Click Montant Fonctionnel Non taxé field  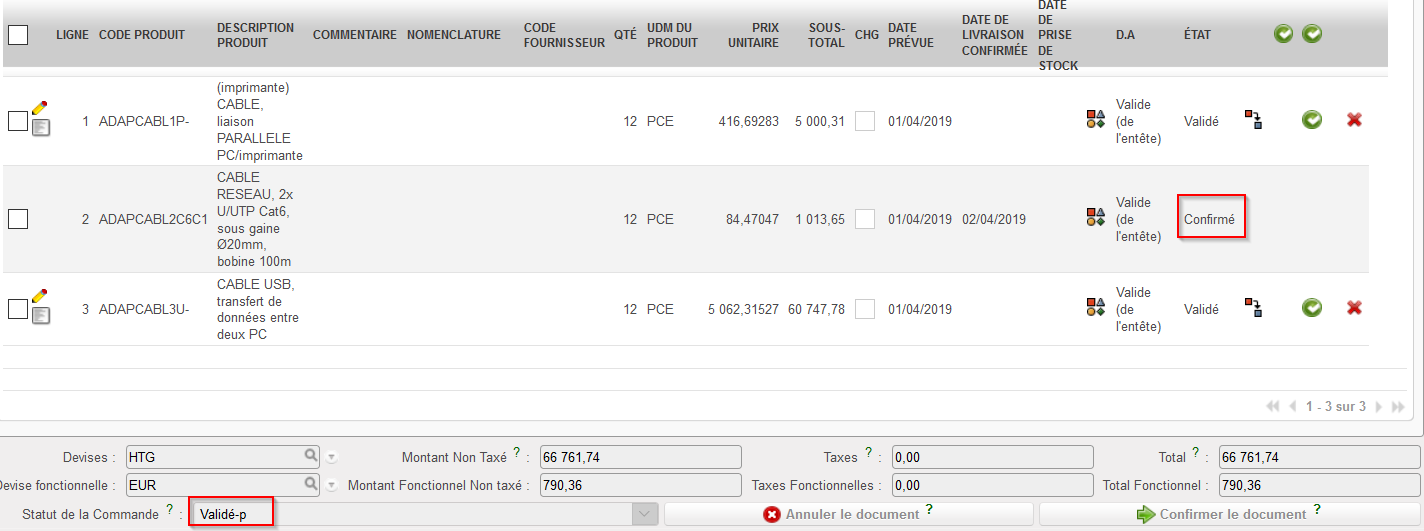point(641,486)
